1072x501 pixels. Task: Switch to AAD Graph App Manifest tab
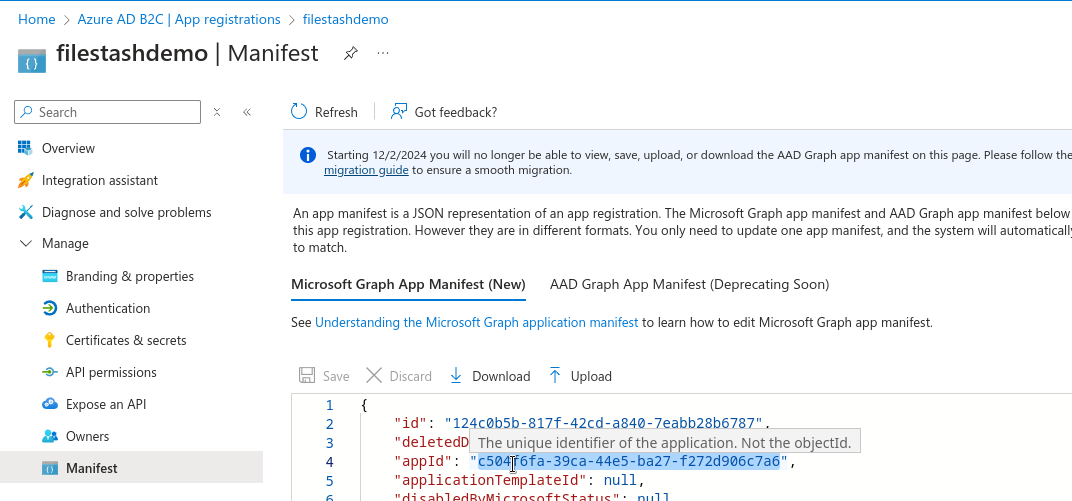pyautogui.click(x=689, y=284)
